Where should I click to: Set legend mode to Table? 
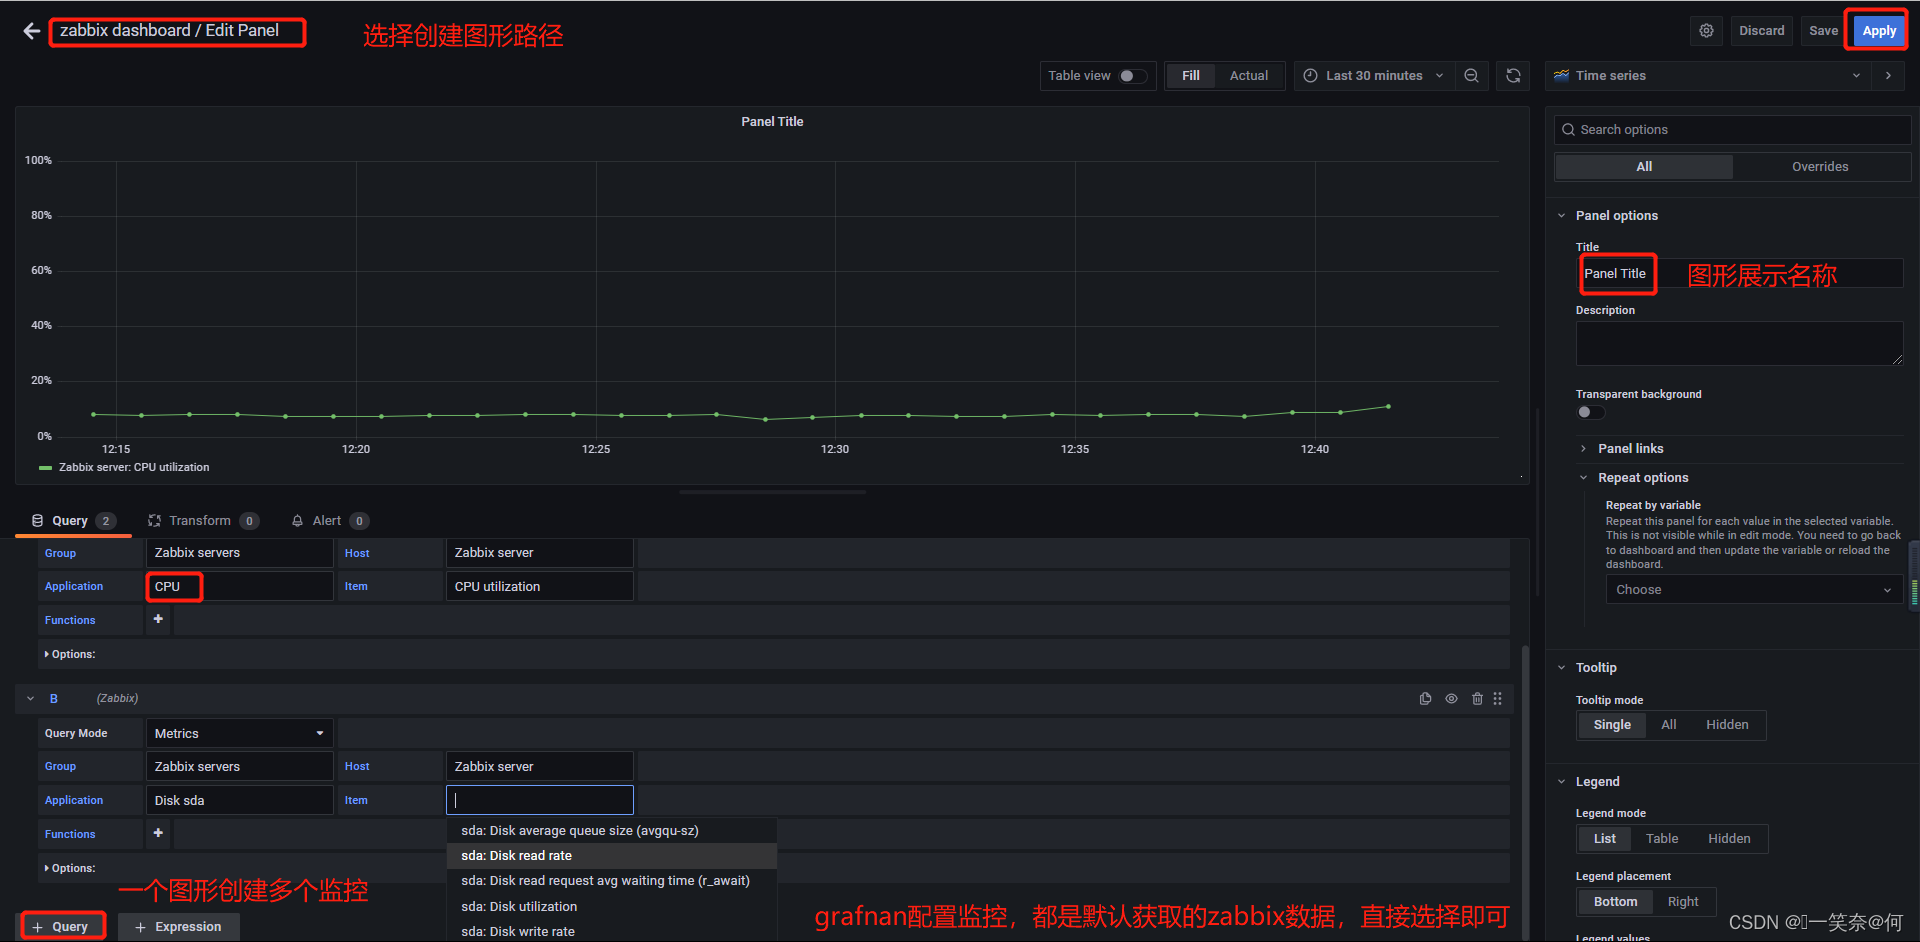pos(1662,839)
